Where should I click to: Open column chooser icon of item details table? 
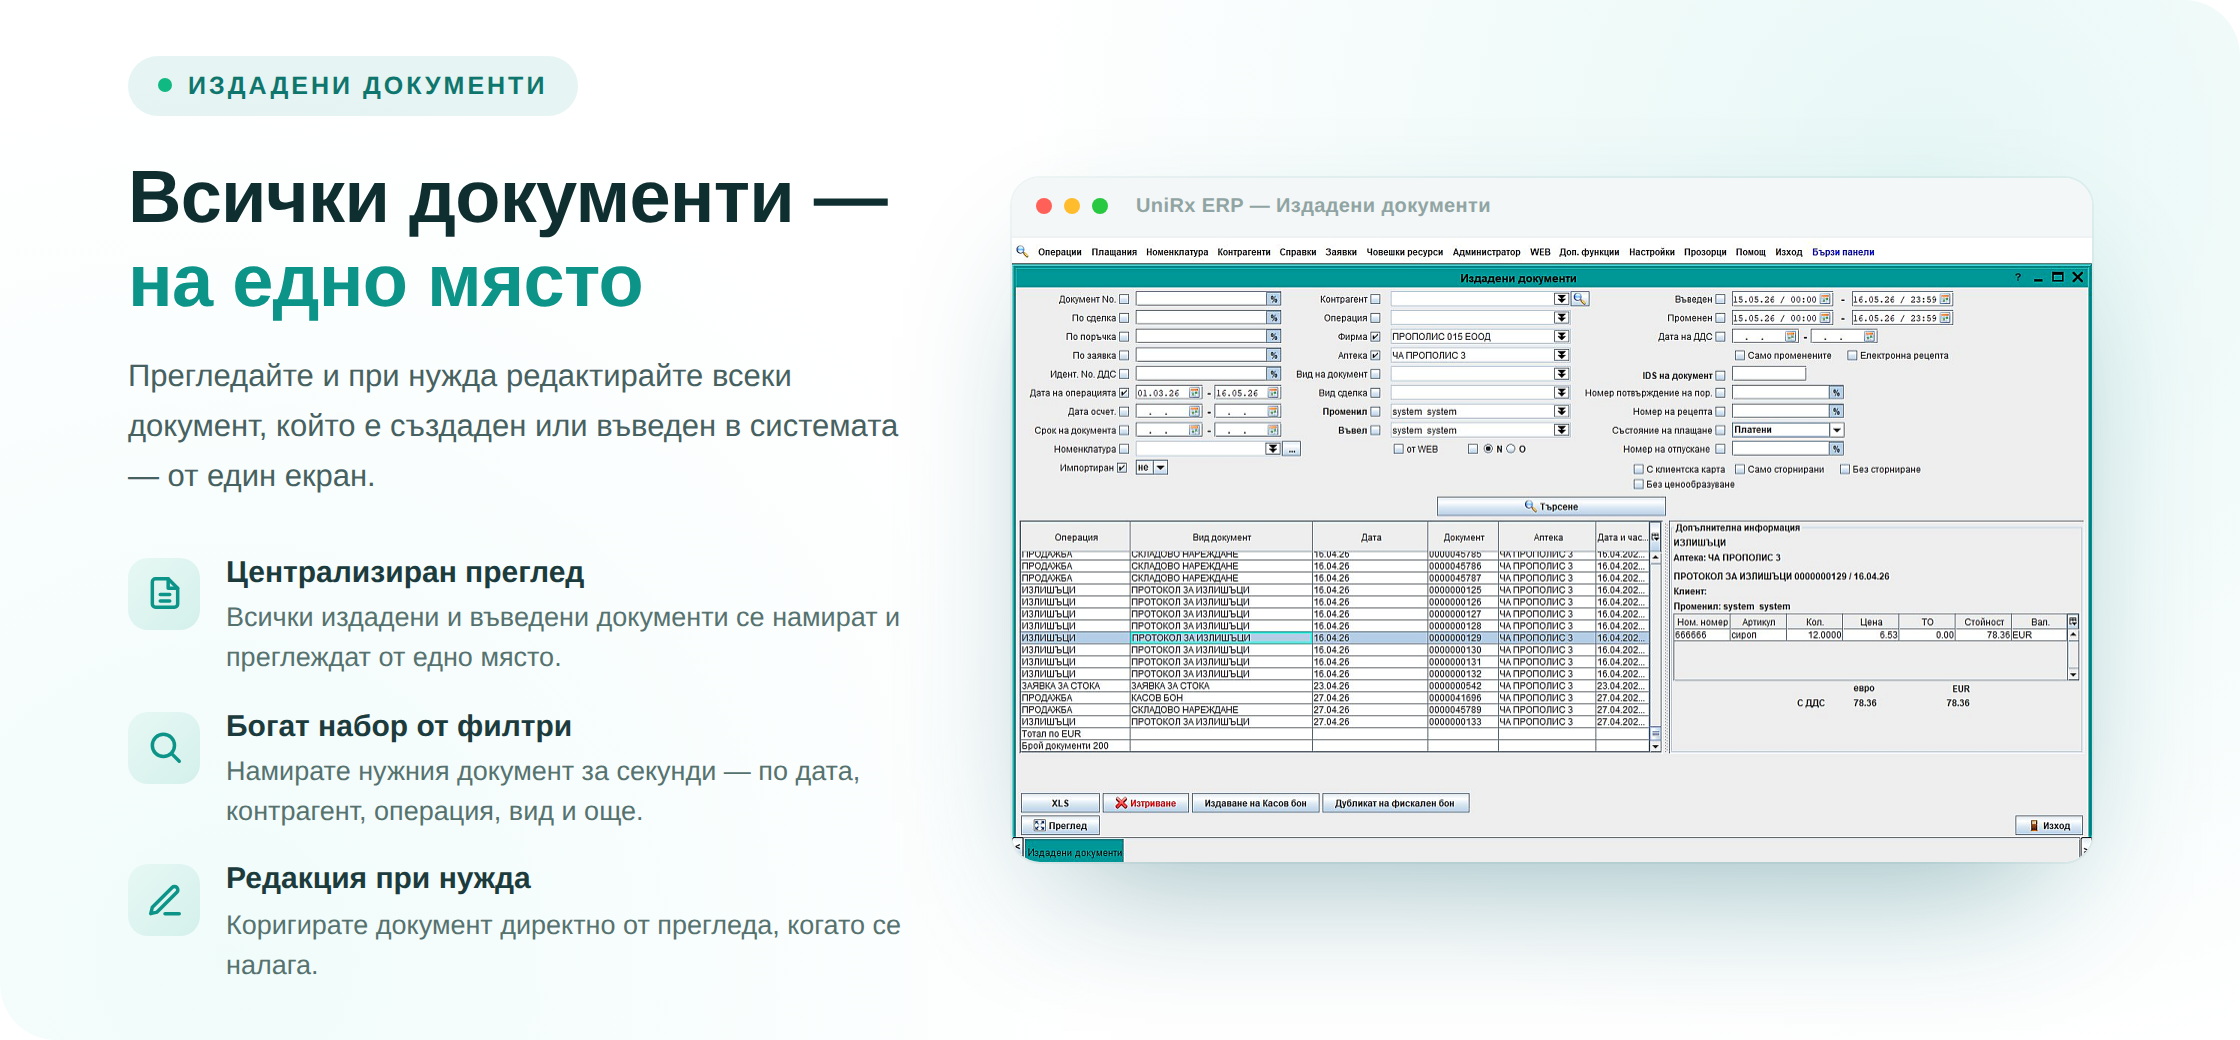(2073, 622)
